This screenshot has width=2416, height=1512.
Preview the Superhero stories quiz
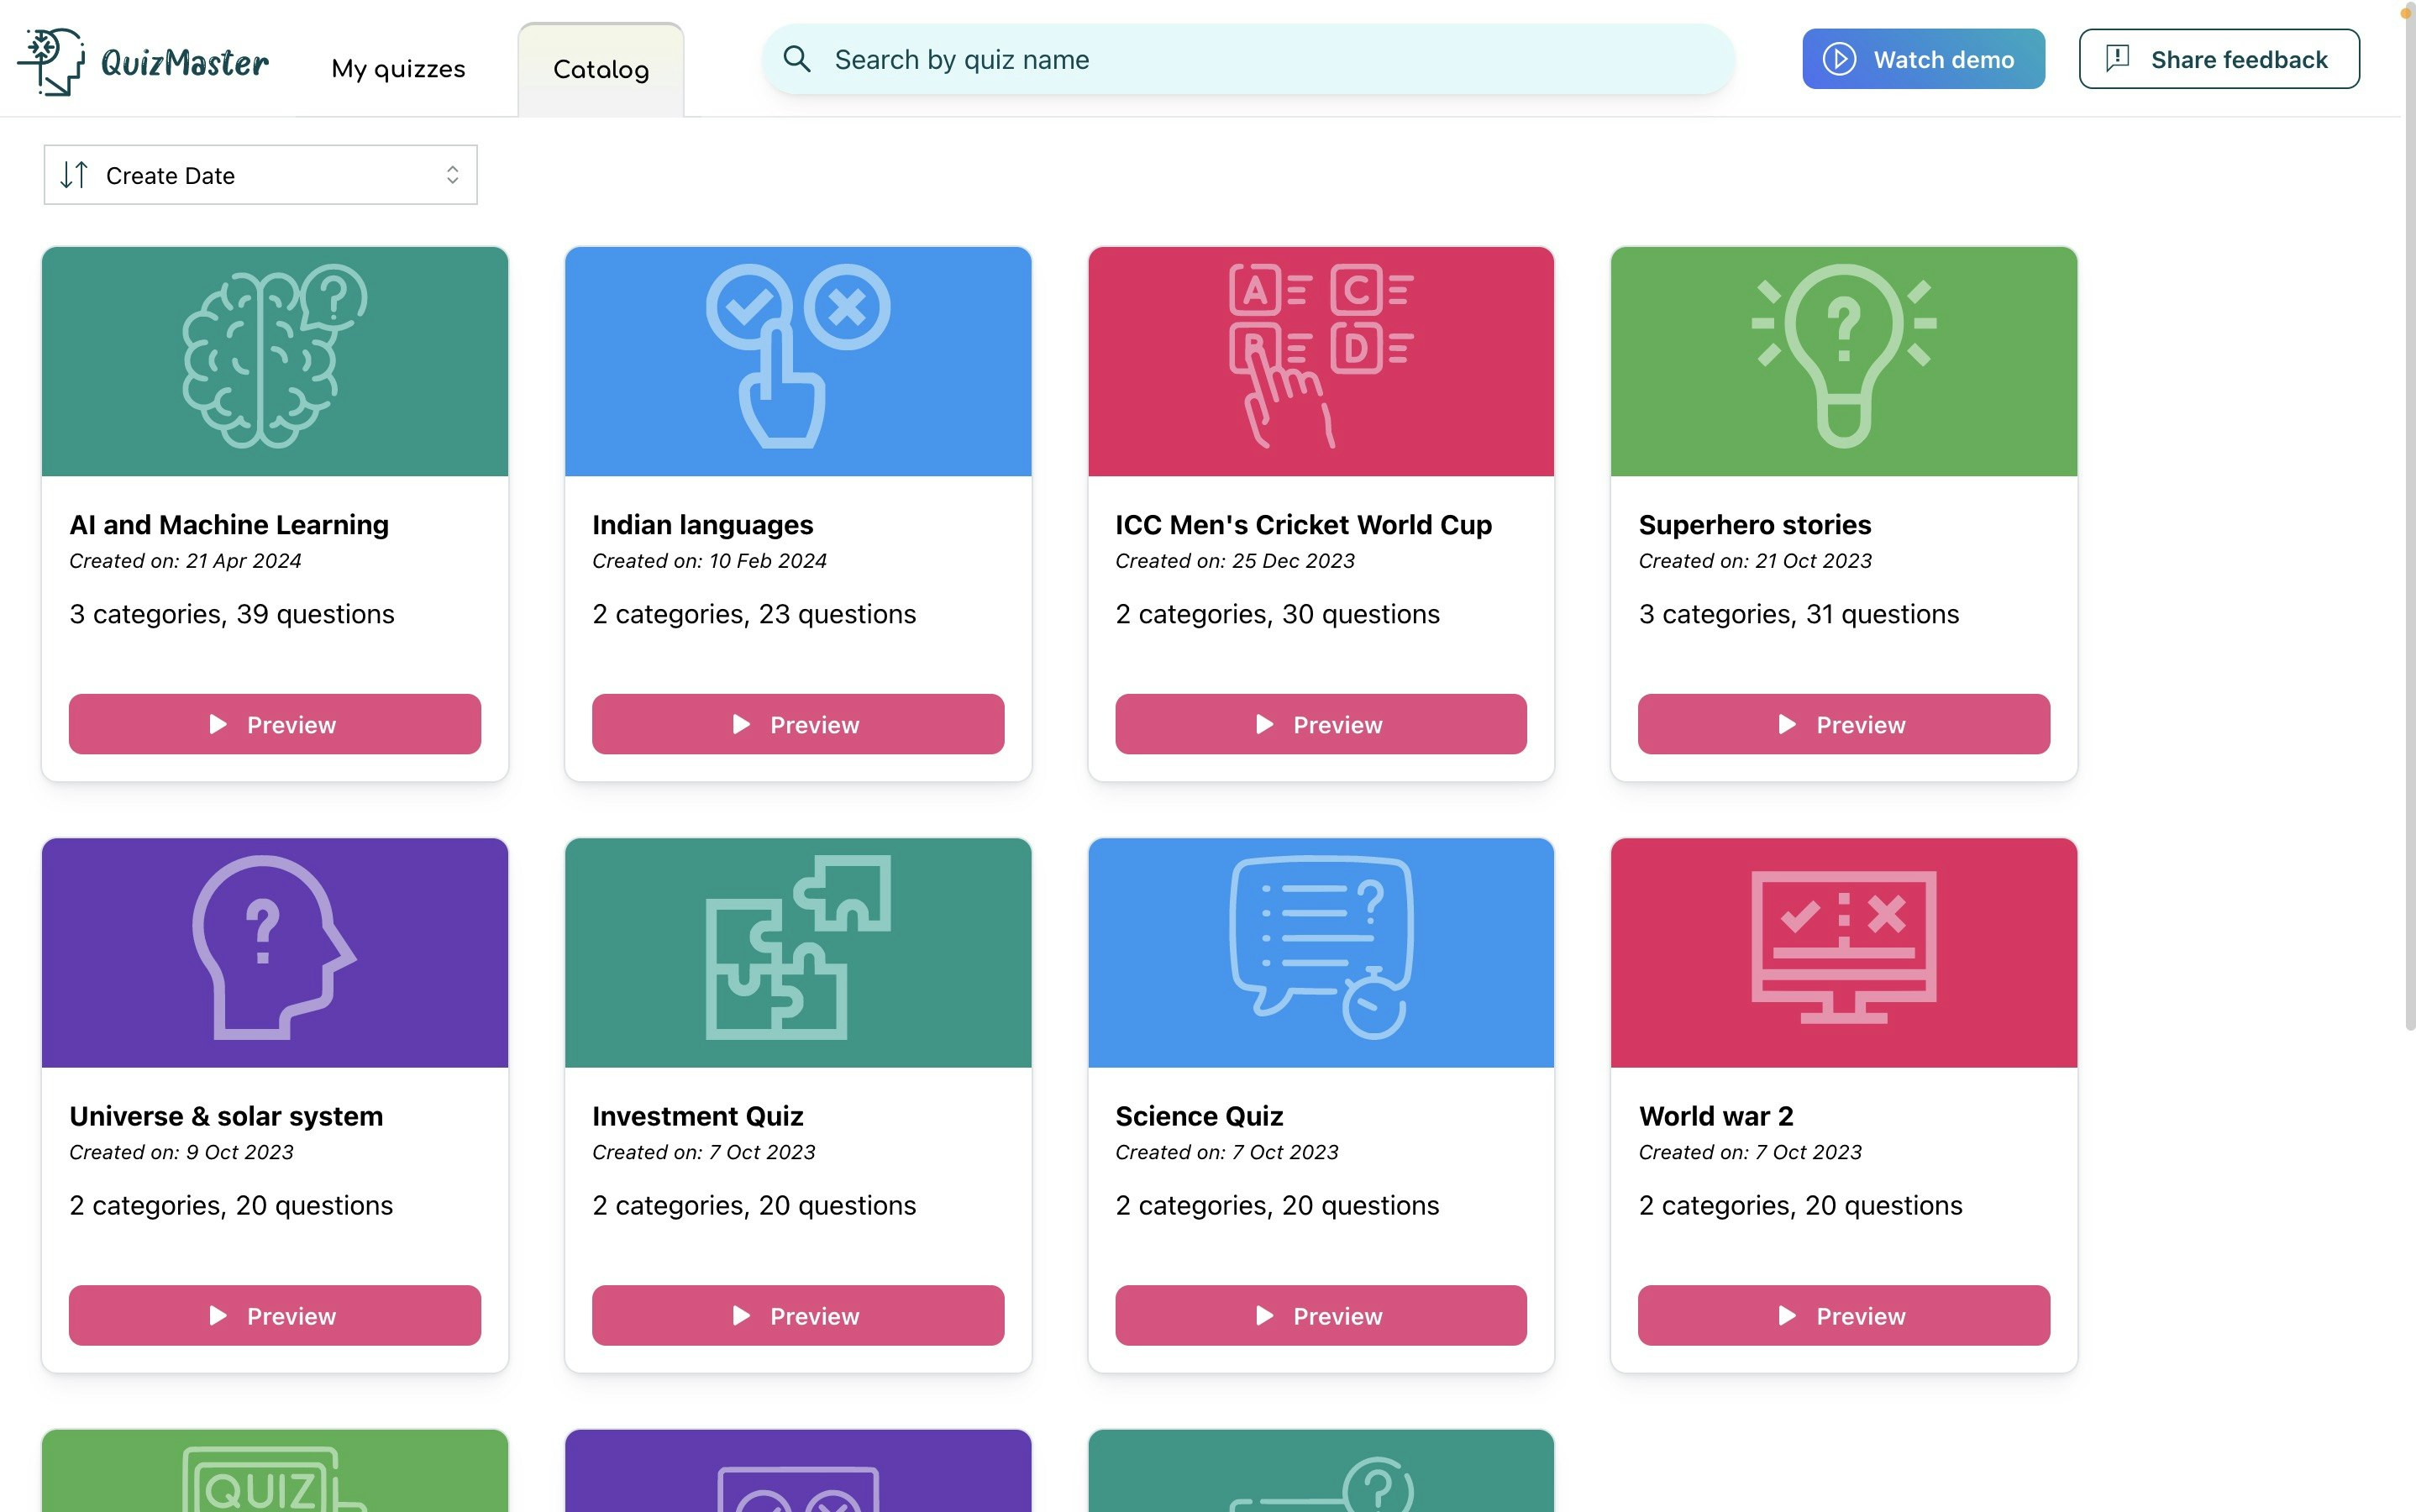pos(1844,724)
